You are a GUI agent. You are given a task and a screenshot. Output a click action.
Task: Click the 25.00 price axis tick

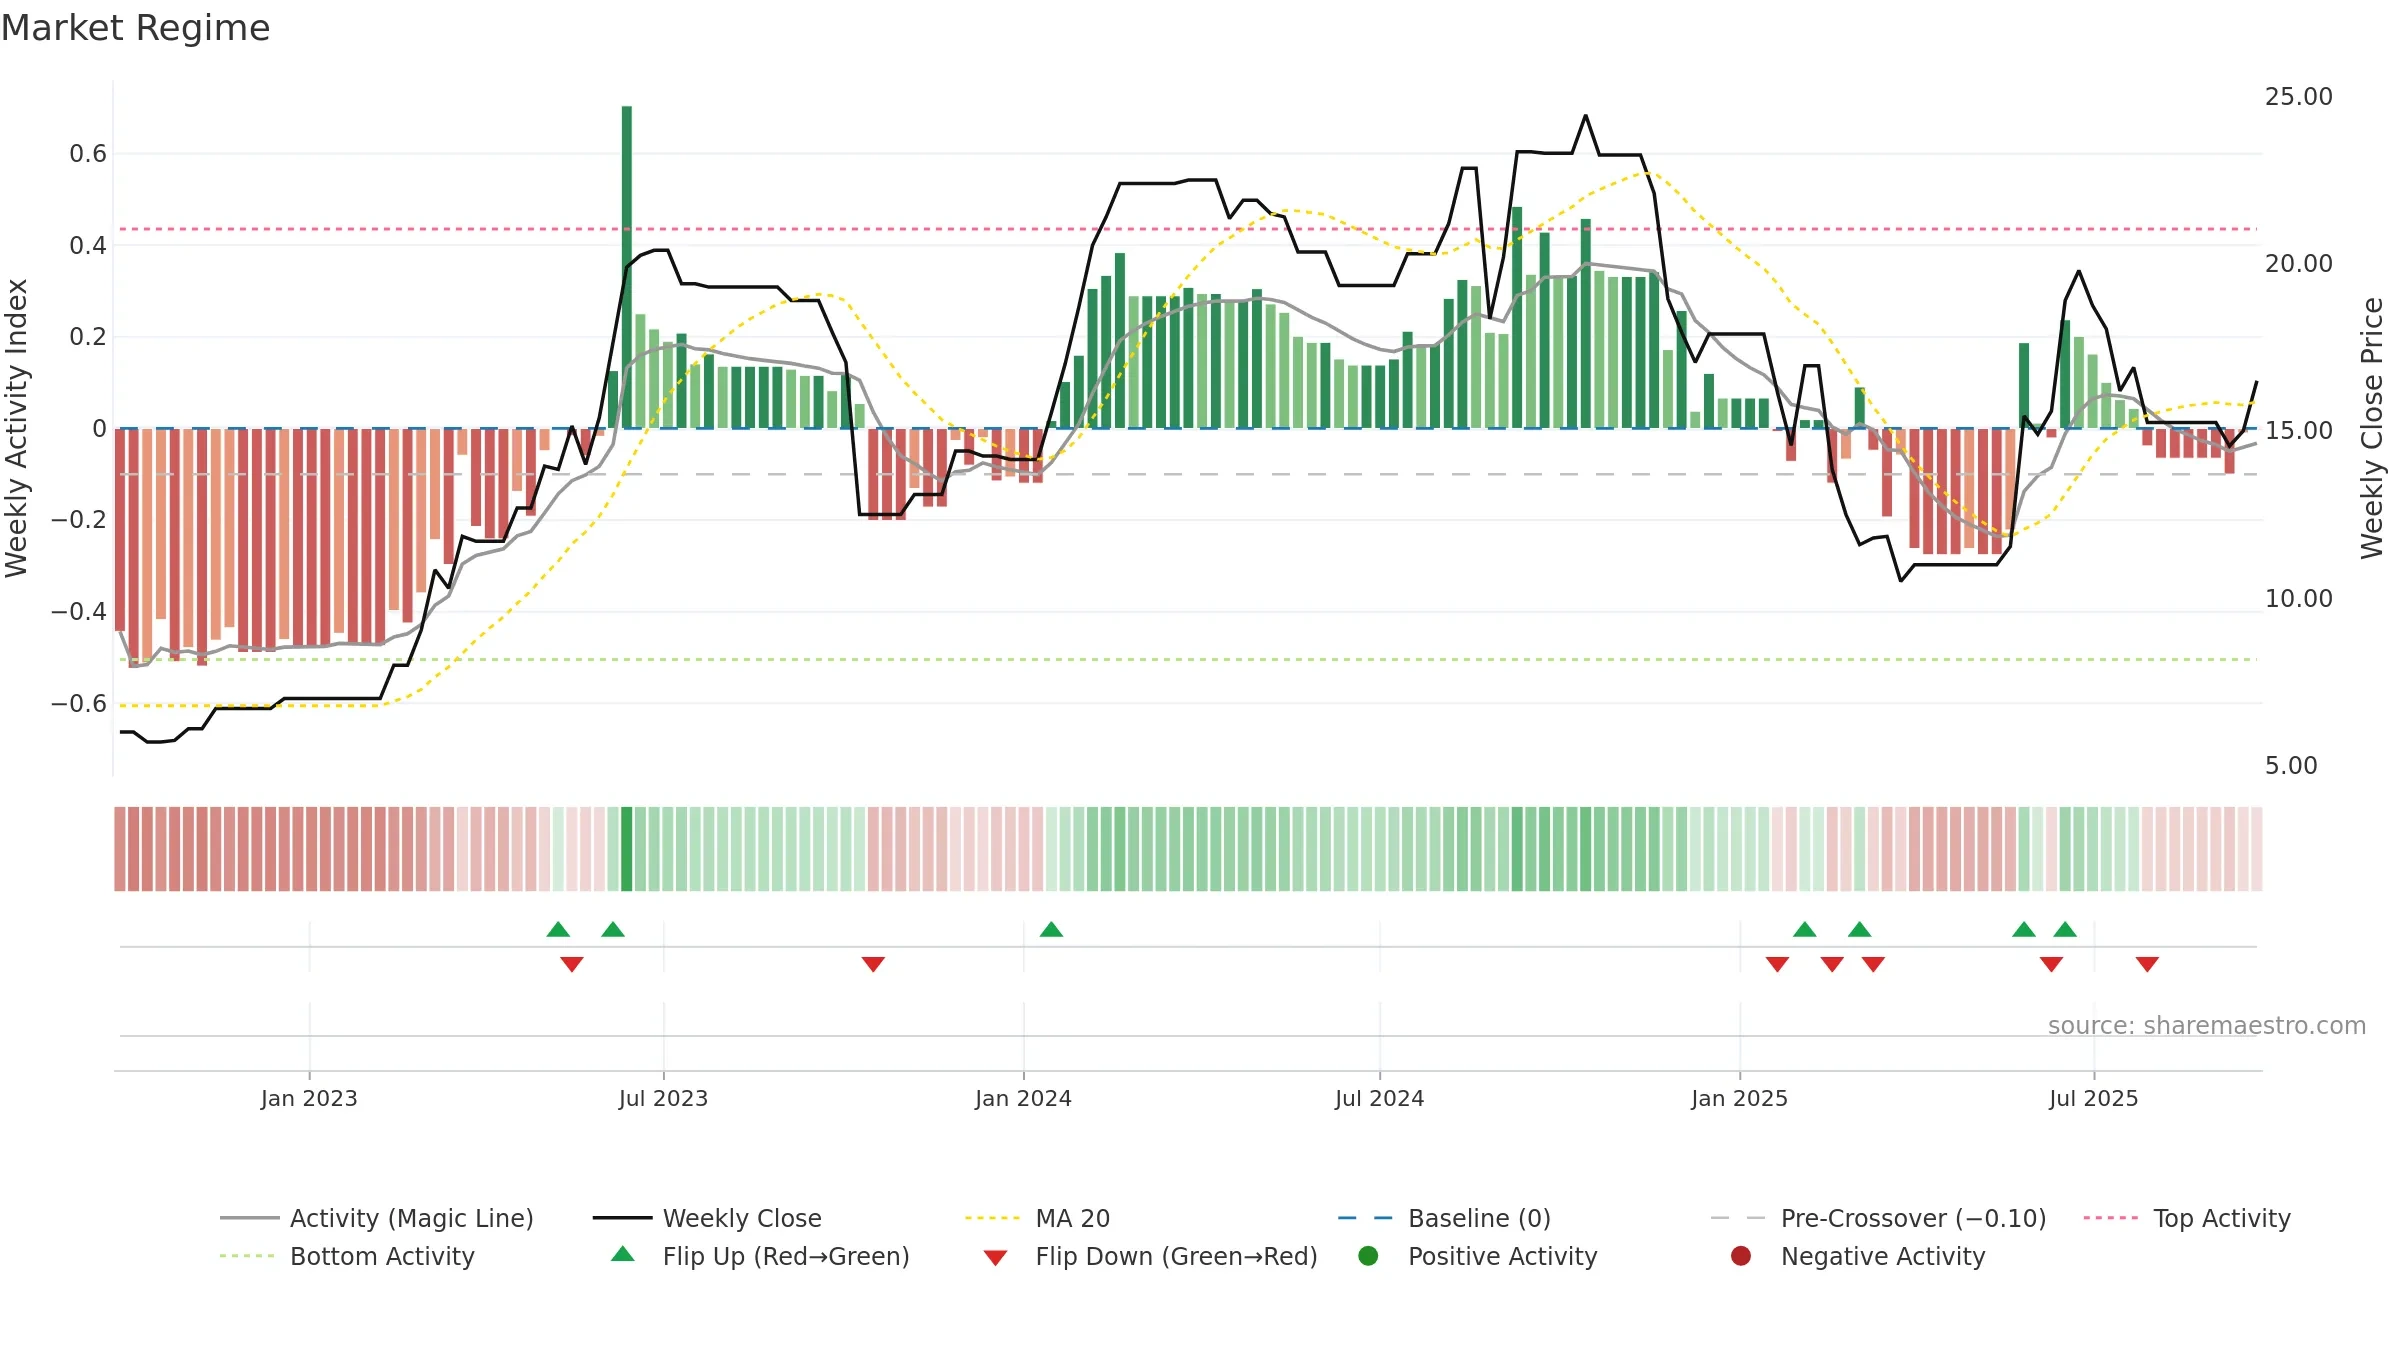point(2298,97)
